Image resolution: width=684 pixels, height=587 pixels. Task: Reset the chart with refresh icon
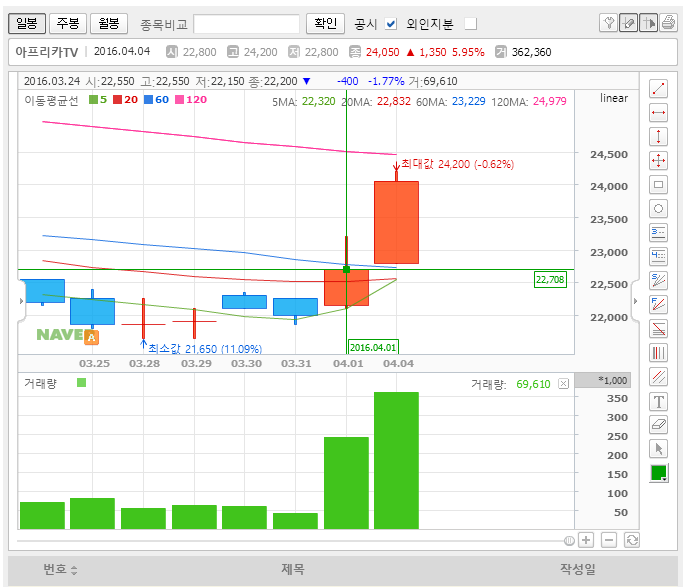632,540
